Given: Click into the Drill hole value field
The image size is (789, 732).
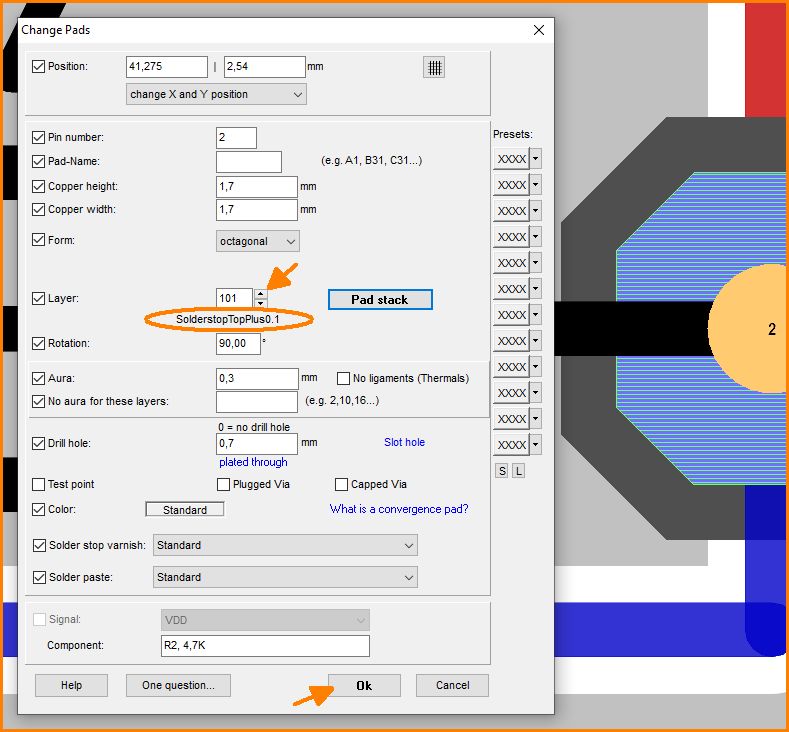Looking at the screenshot, I should point(256,442).
